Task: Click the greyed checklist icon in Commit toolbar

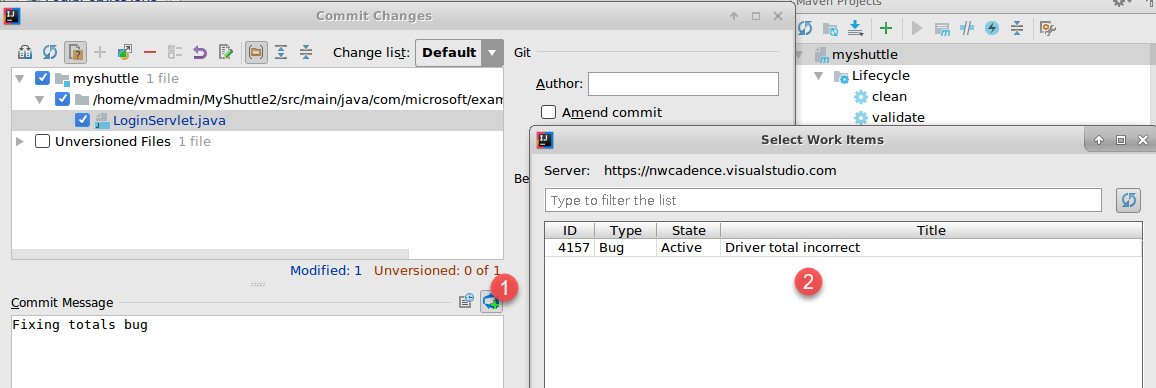Action: (175, 52)
